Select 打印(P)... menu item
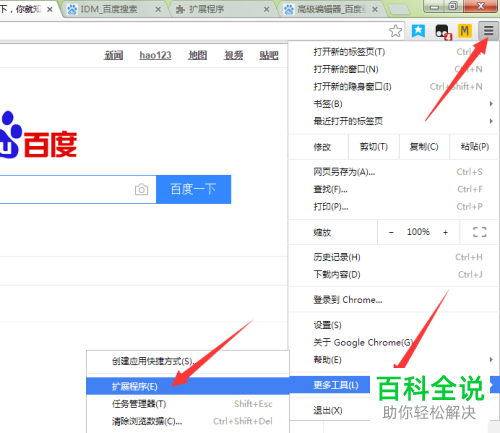500x433 pixels. 393,207
